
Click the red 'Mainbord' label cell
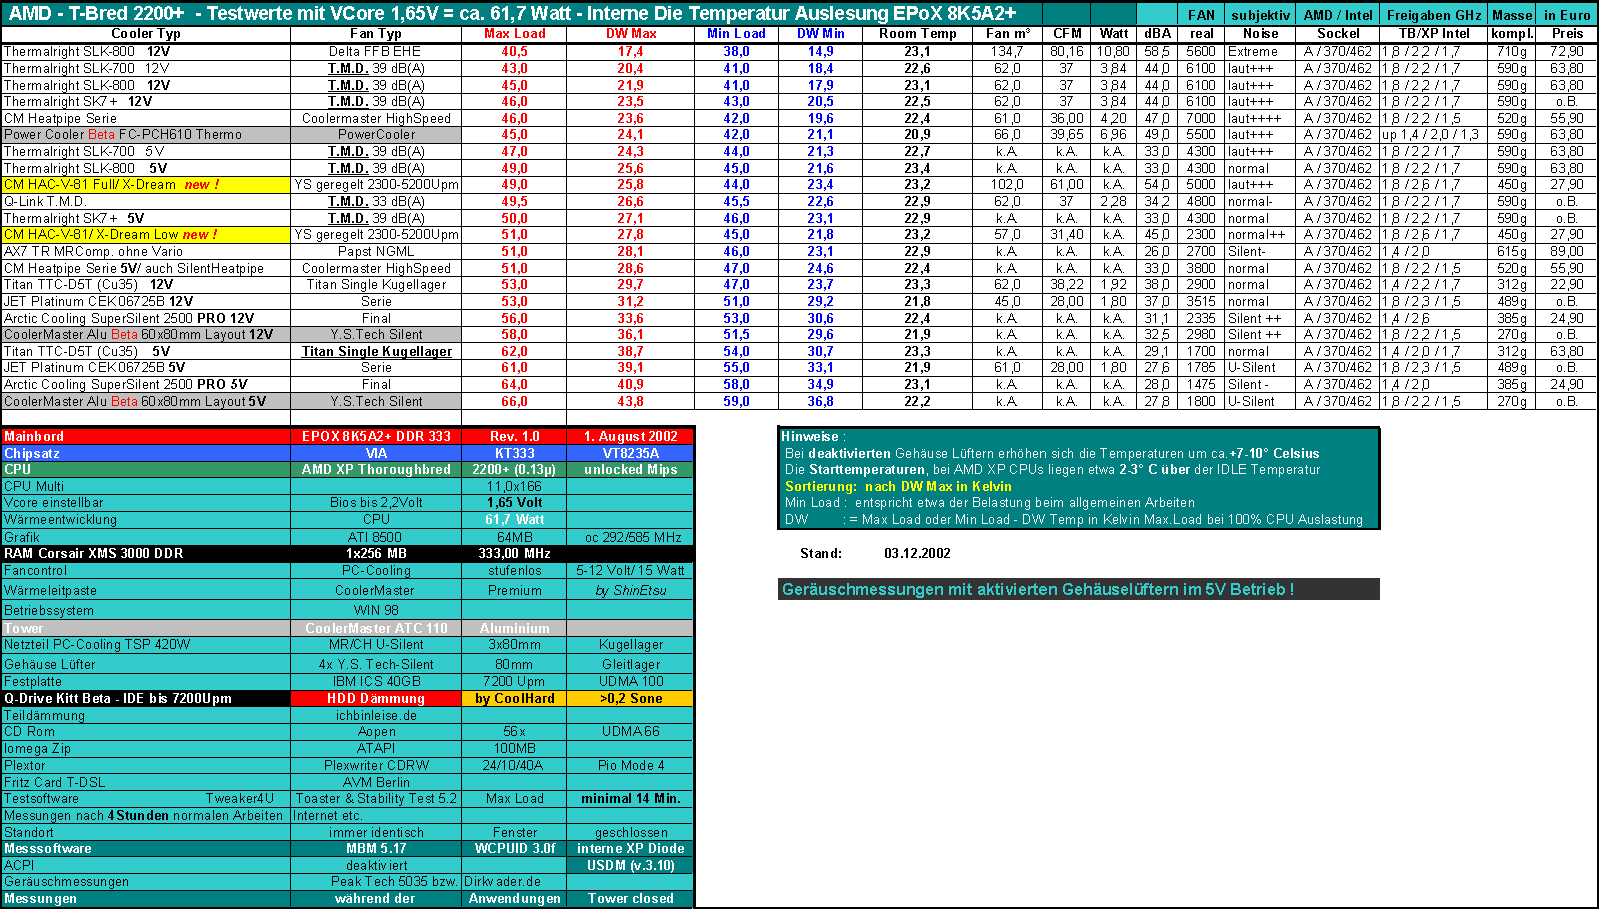[146, 437]
